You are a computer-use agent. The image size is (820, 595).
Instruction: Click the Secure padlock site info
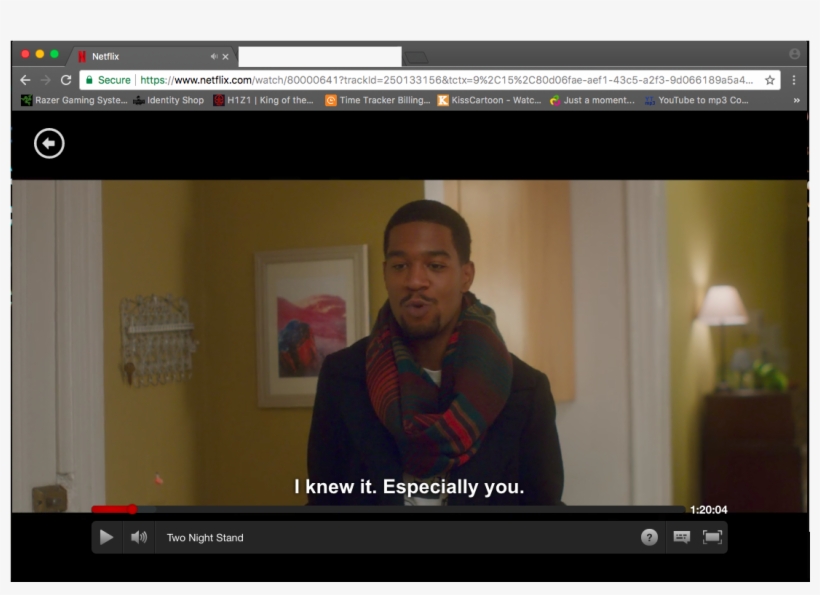pos(108,80)
